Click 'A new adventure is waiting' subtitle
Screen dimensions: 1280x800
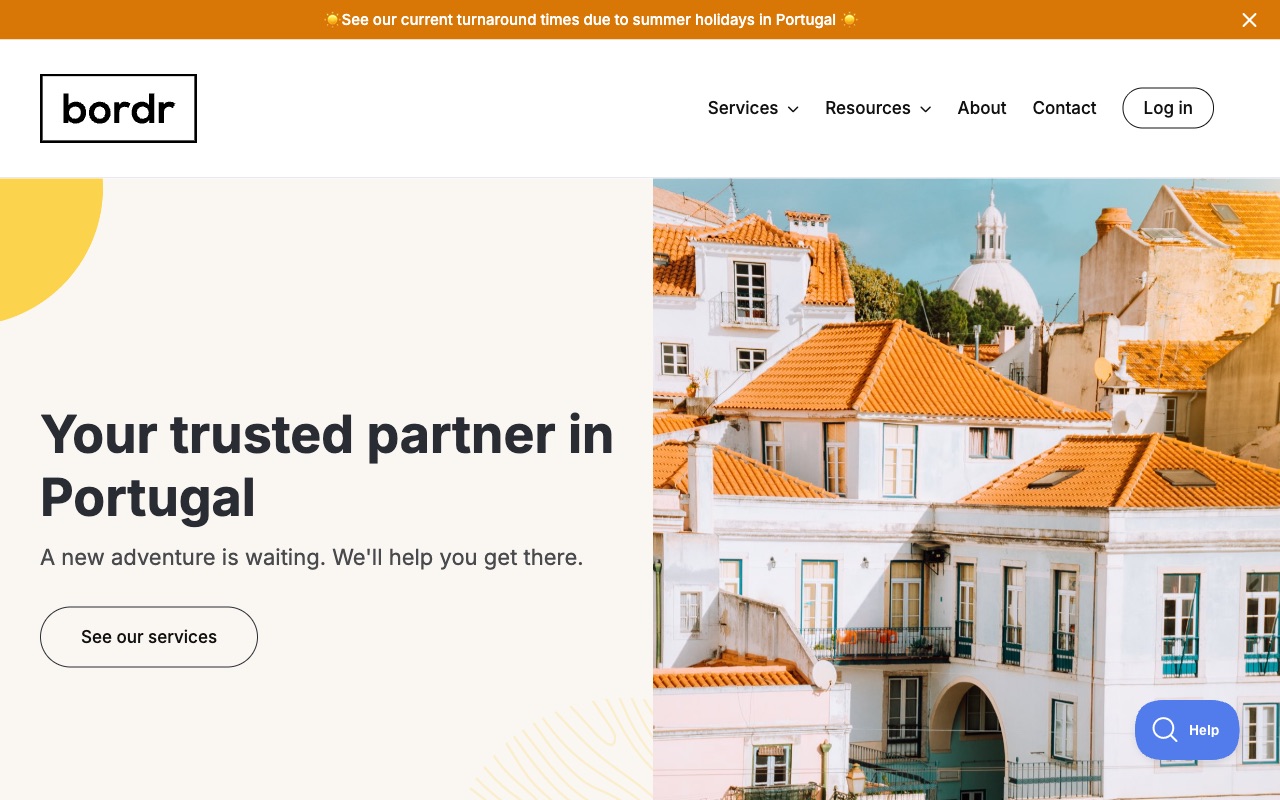[311, 557]
